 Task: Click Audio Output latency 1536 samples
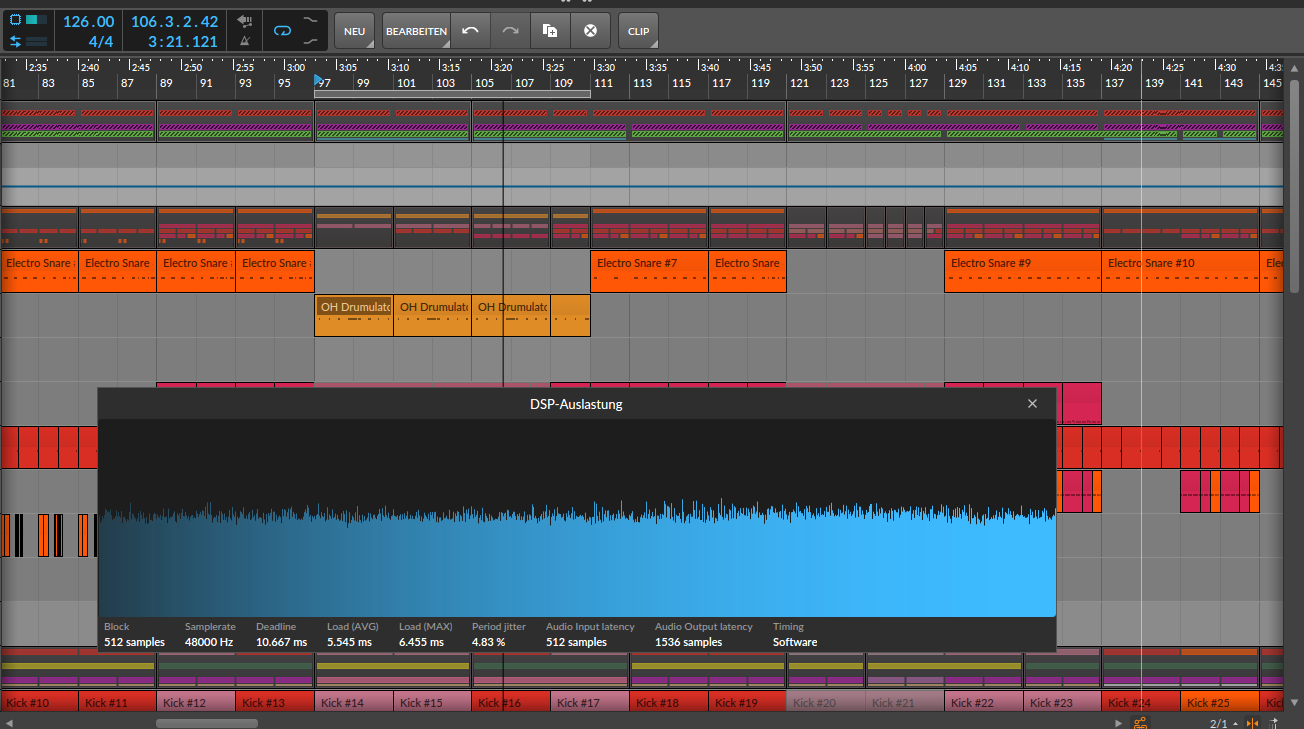pos(688,642)
